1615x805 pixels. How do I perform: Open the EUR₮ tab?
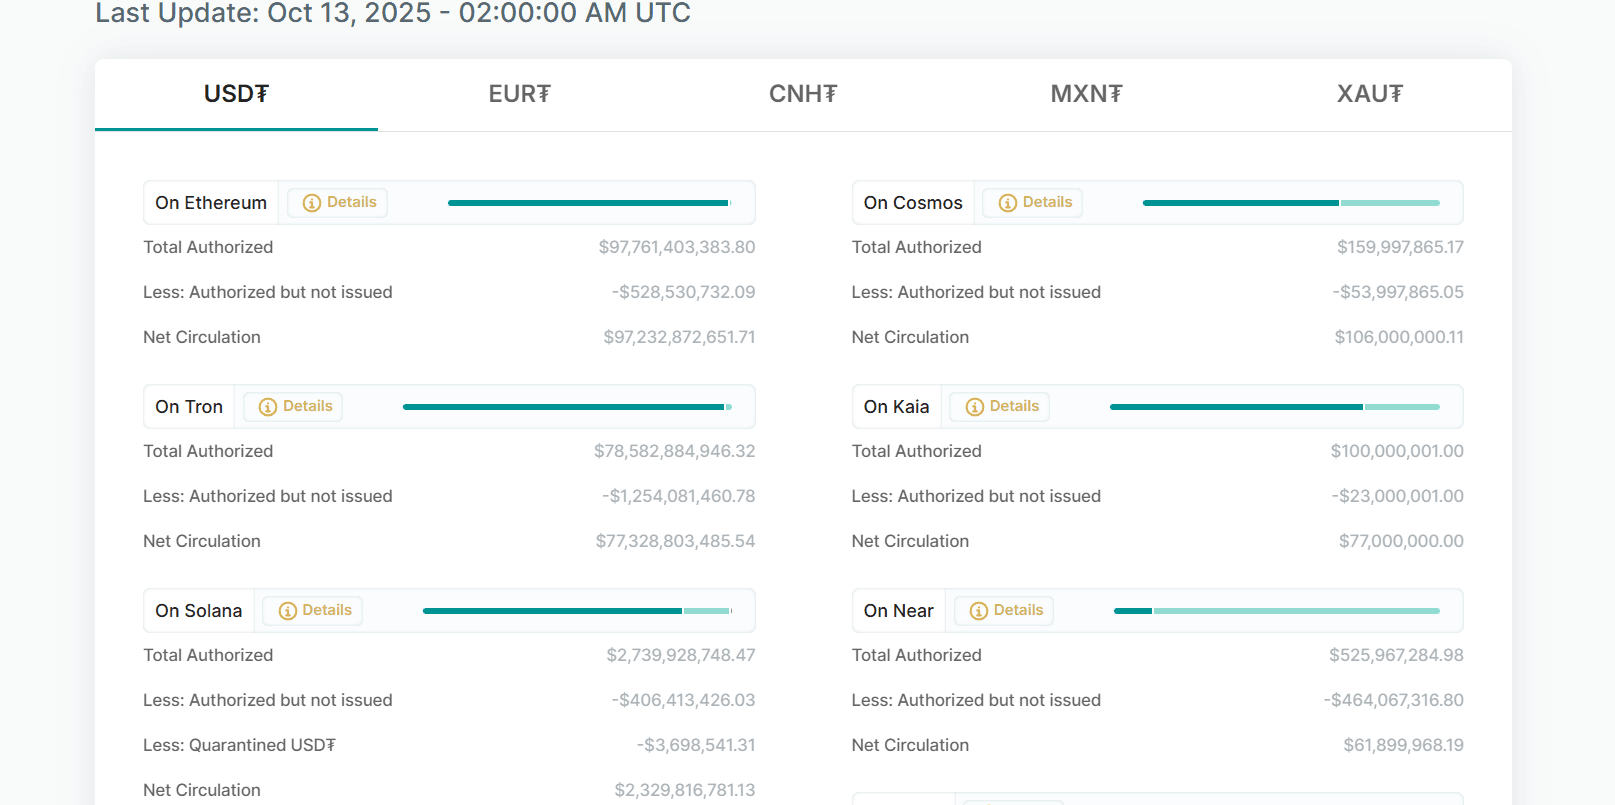click(519, 94)
